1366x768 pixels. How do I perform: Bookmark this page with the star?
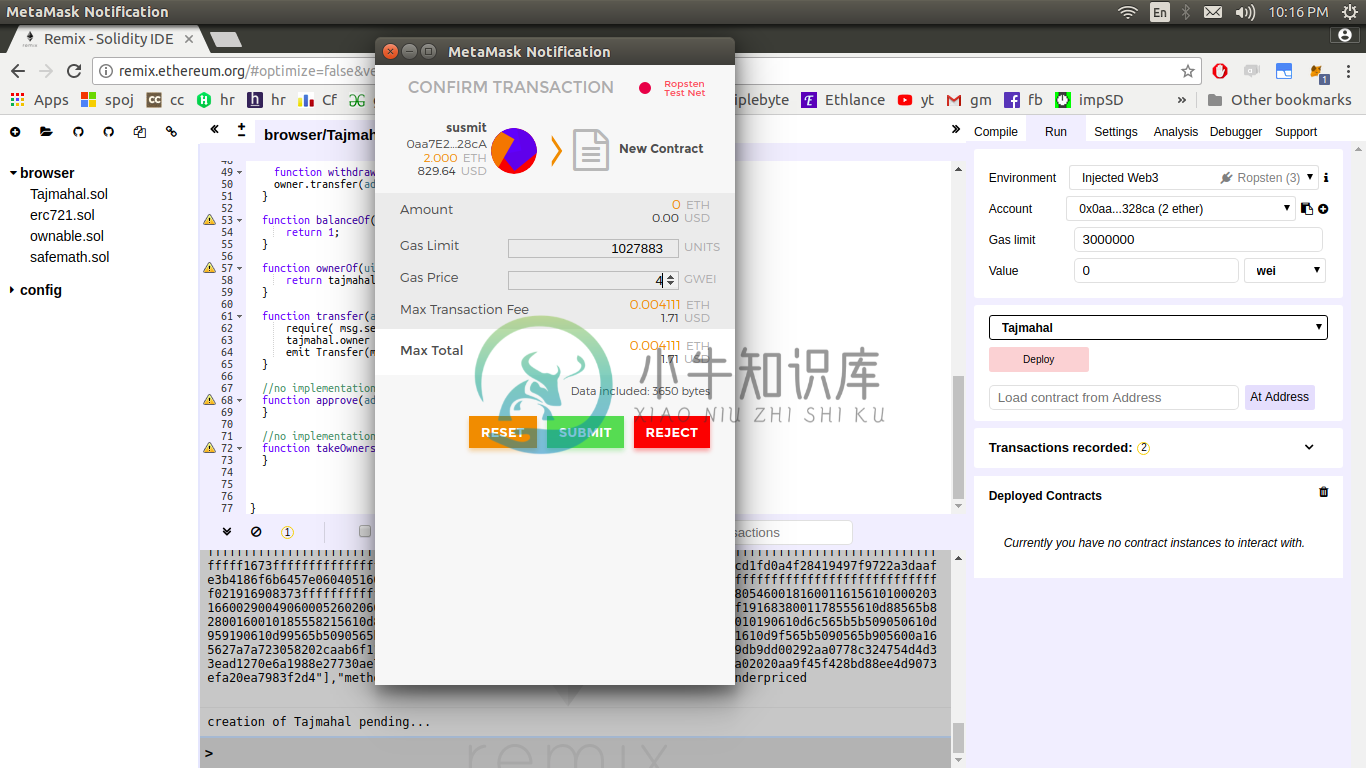click(x=1188, y=71)
